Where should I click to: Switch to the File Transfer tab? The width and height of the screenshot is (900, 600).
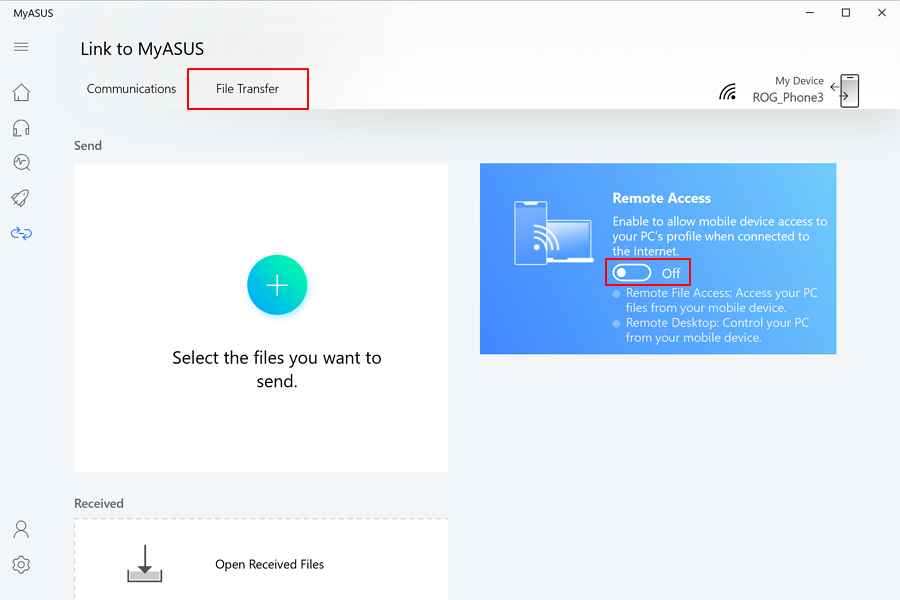click(x=247, y=89)
